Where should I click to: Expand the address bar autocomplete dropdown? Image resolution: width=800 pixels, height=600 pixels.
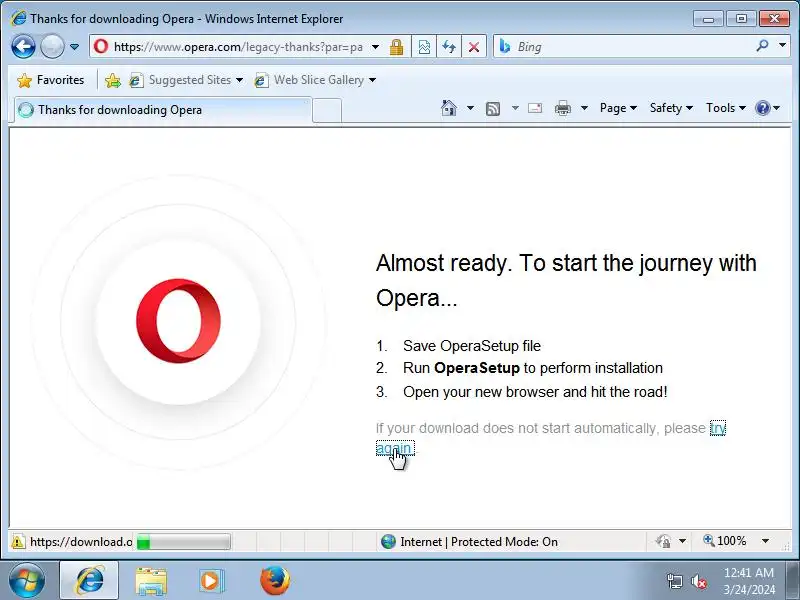point(376,47)
